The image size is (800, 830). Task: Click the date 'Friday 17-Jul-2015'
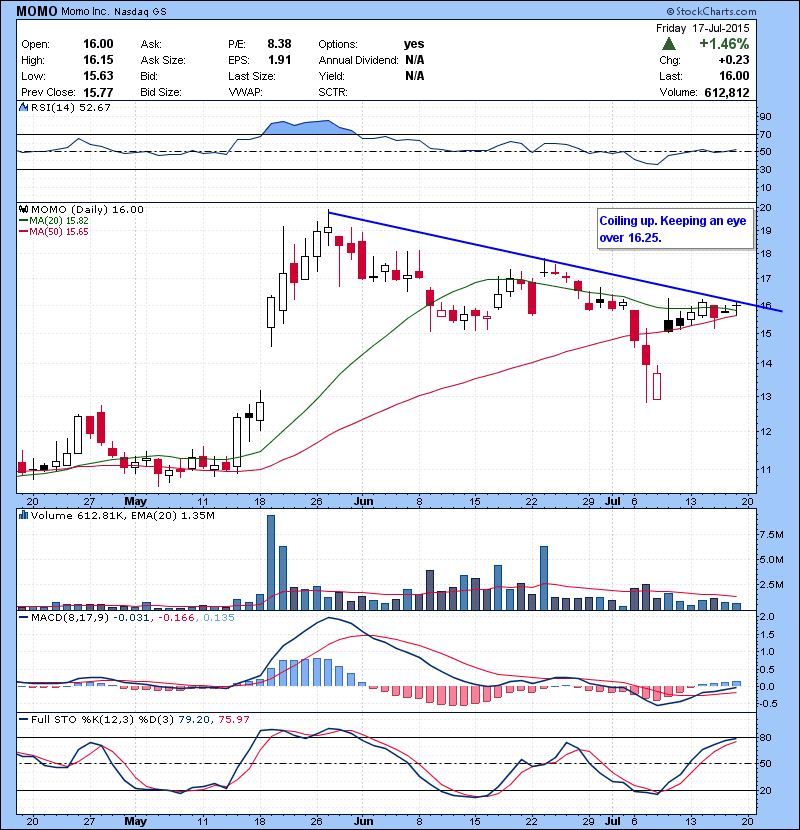[x=703, y=28]
